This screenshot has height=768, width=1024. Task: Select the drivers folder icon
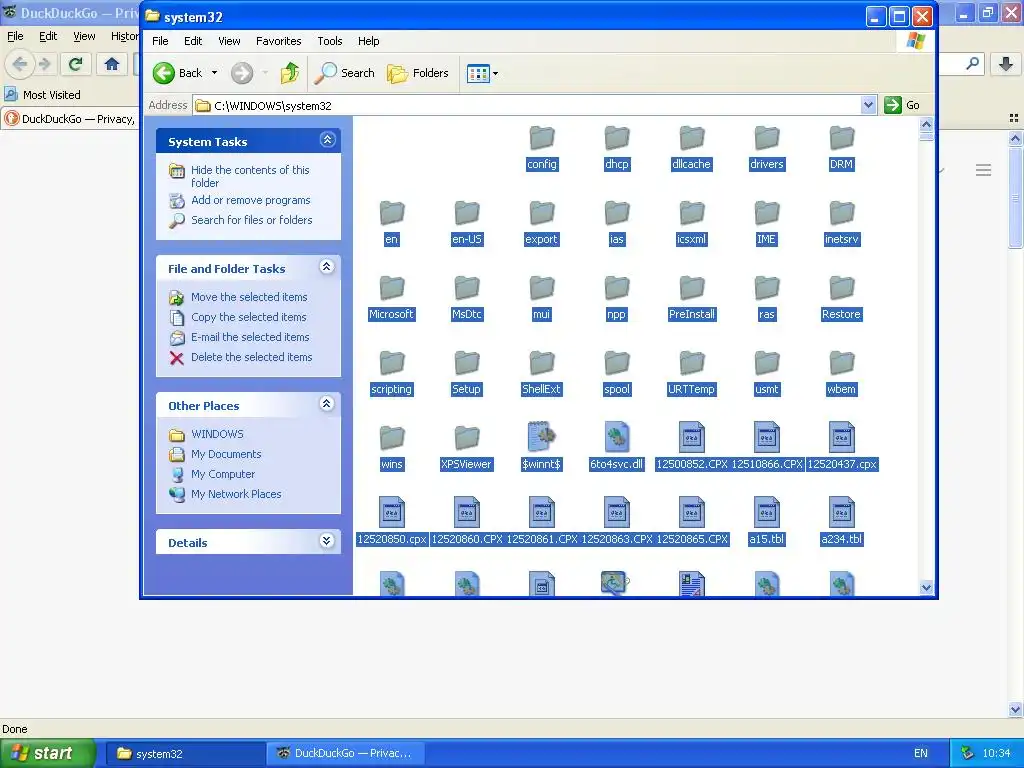[x=767, y=138]
